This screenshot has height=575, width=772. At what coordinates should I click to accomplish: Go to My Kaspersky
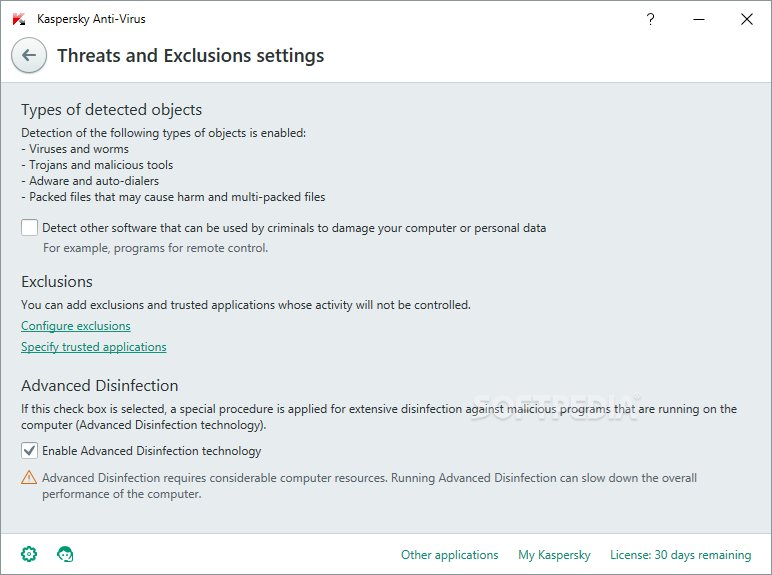point(554,555)
